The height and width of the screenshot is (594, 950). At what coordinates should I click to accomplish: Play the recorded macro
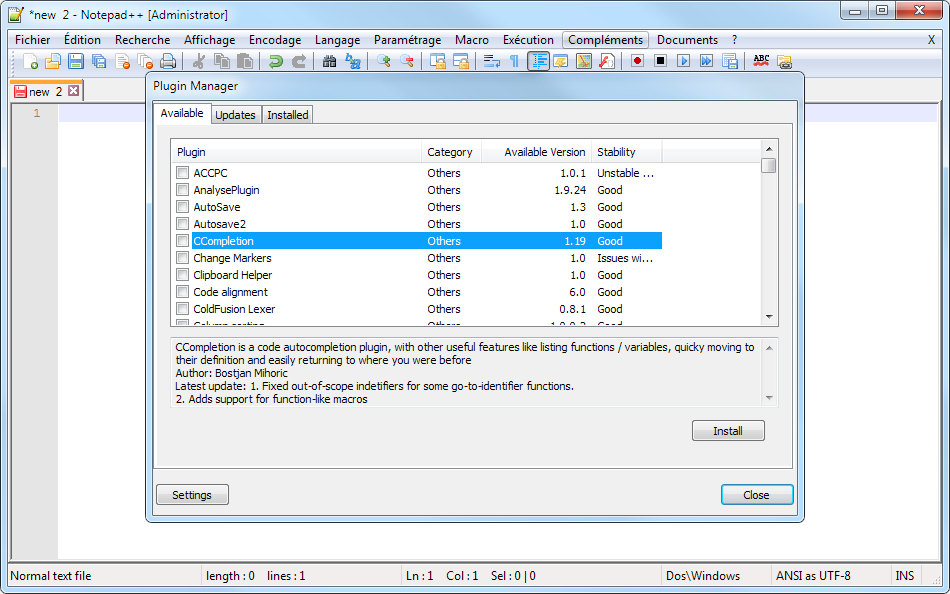pos(685,61)
